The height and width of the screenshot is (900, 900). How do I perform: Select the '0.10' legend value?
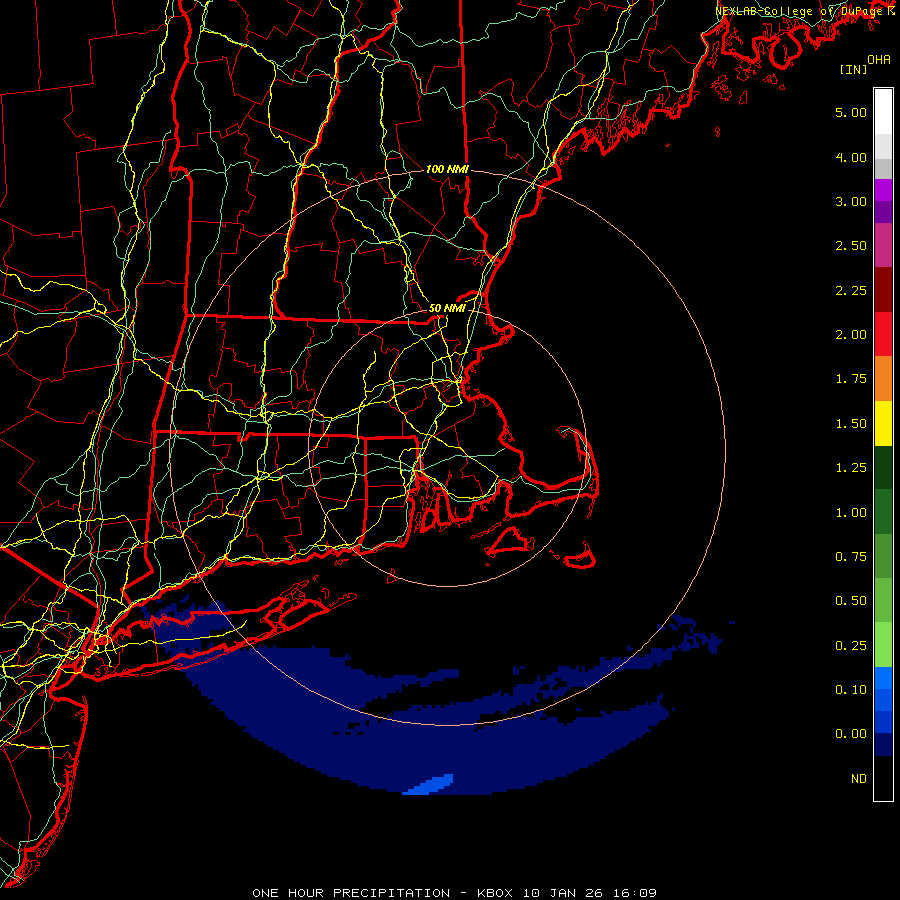851,690
